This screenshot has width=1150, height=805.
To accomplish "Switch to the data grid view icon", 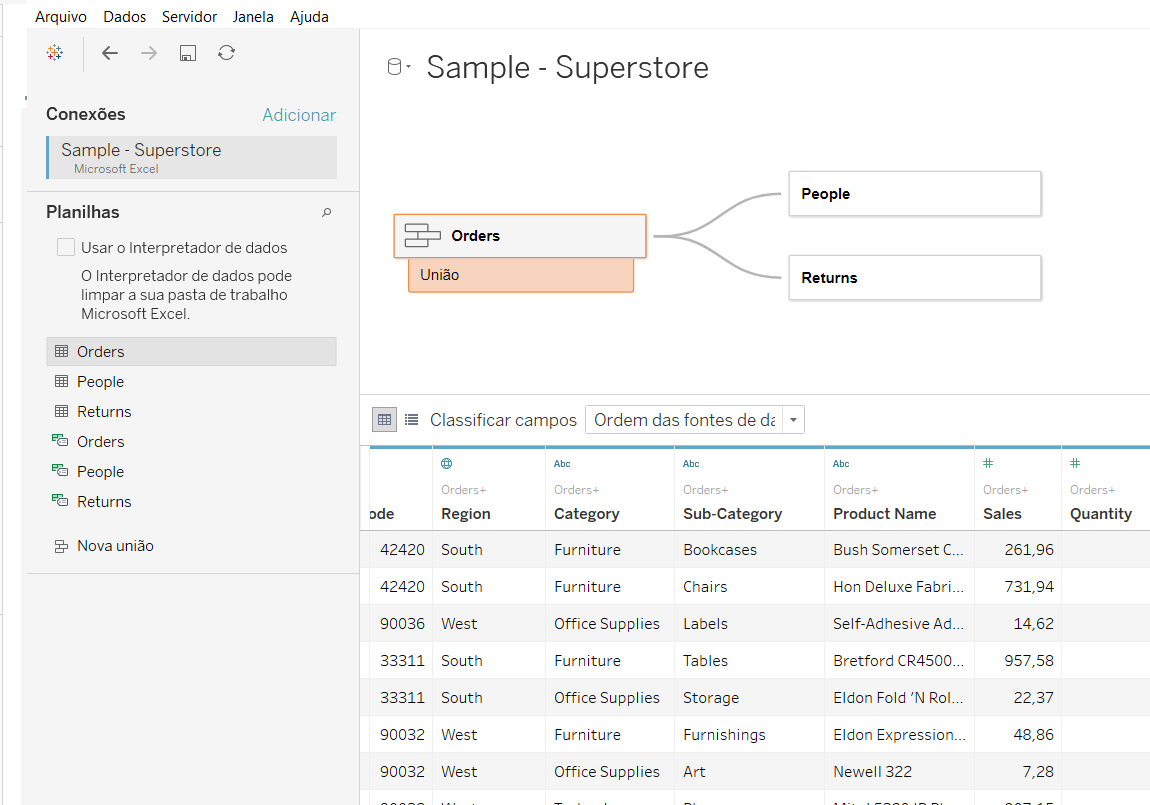I will [384, 419].
